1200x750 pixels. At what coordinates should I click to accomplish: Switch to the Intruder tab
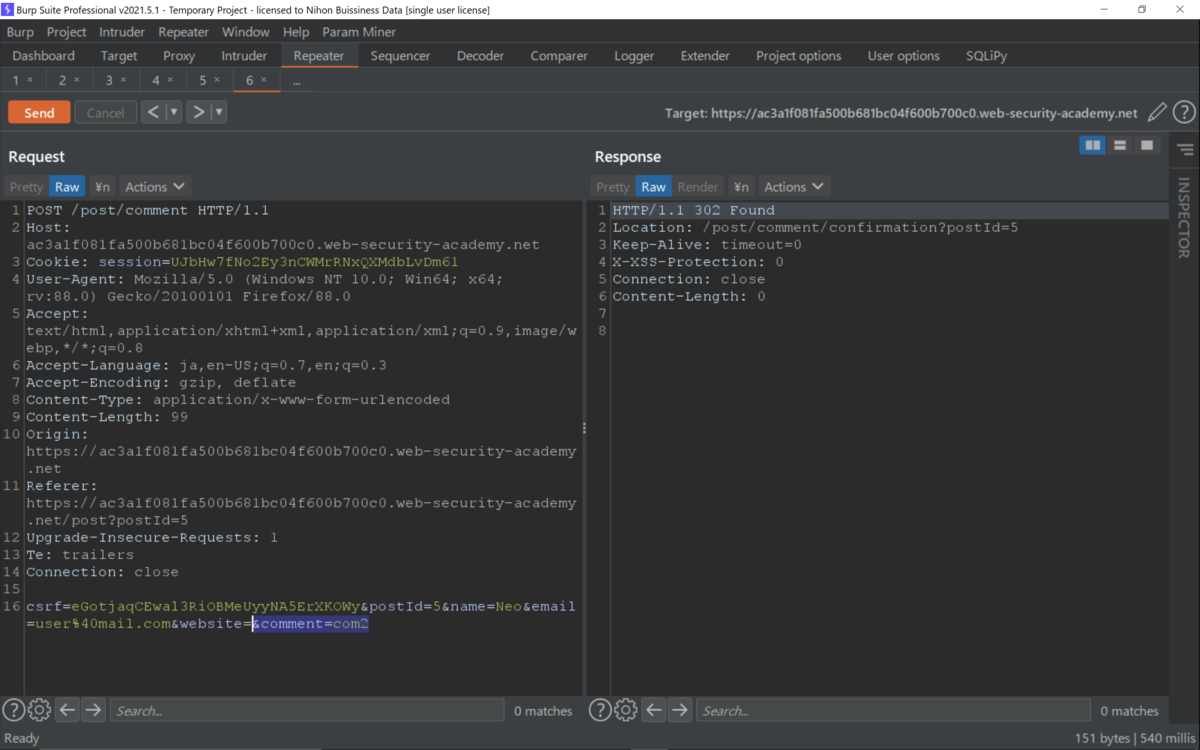click(244, 56)
